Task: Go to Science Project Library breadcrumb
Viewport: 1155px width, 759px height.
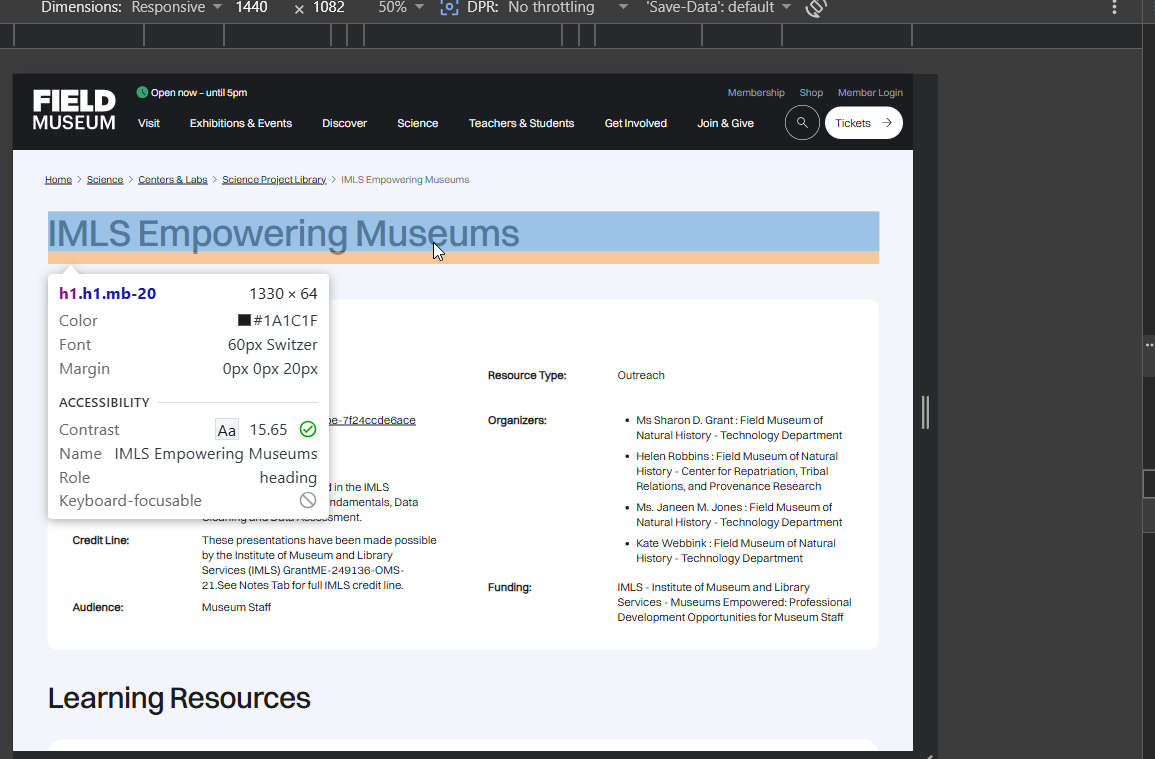Action: (x=274, y=180)
